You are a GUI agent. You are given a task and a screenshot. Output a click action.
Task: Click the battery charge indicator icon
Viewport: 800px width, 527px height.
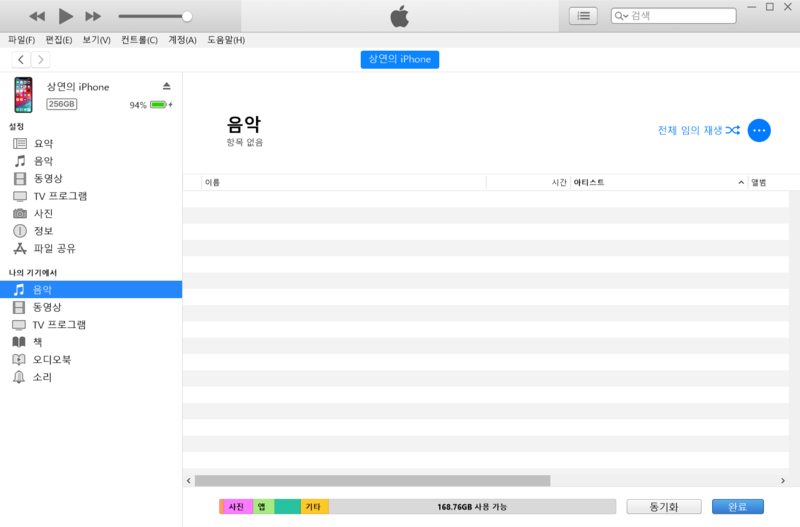coord(159,105)
